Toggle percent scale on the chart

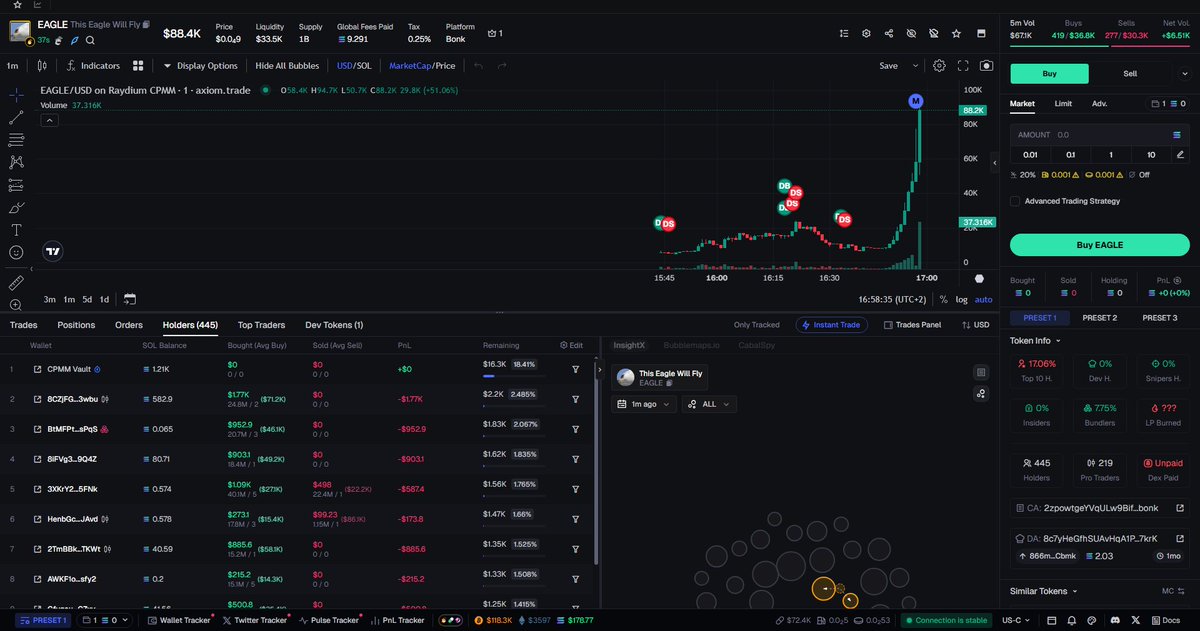[944, 299]
